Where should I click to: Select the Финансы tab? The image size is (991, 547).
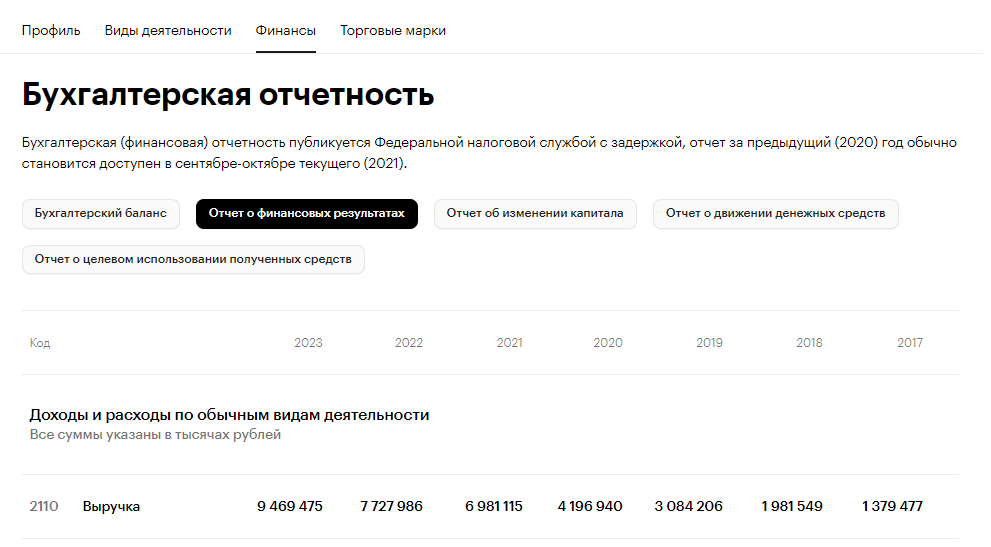click(x=286, y=31)
